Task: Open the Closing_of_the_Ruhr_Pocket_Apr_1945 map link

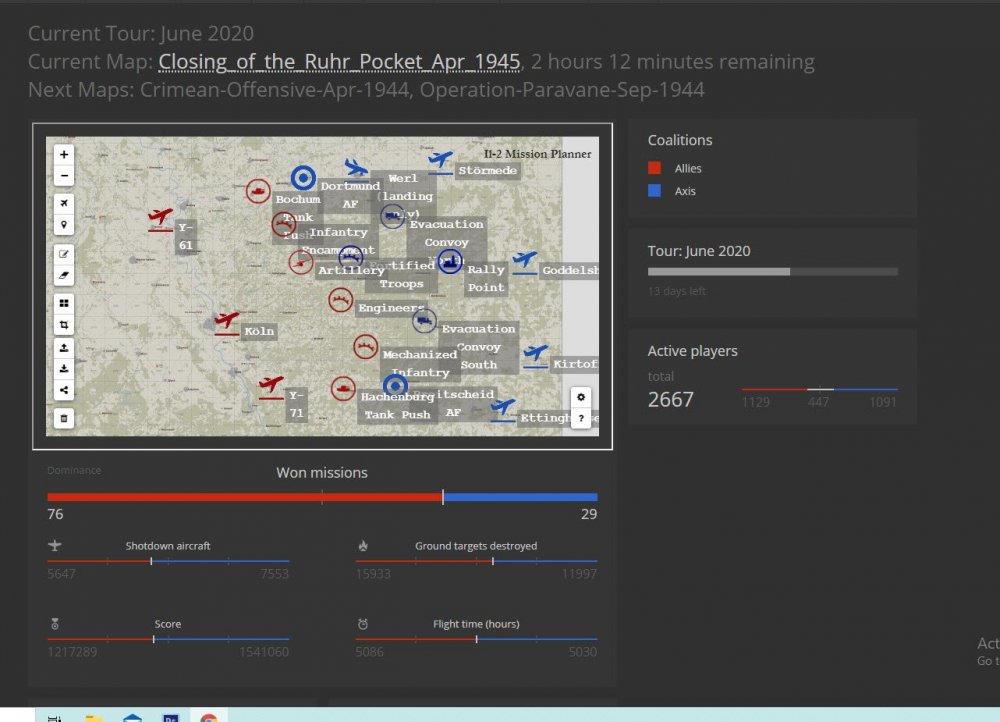Action: [x=339, y=62]
